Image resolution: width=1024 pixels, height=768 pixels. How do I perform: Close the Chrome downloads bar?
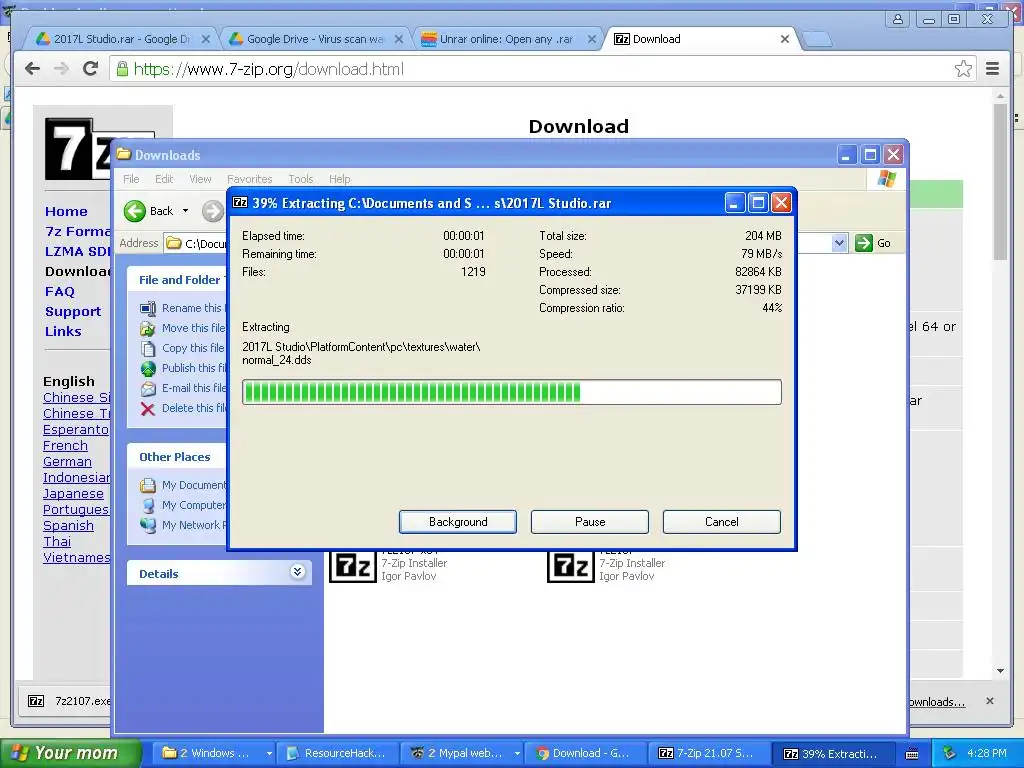(x=989, y=701)
